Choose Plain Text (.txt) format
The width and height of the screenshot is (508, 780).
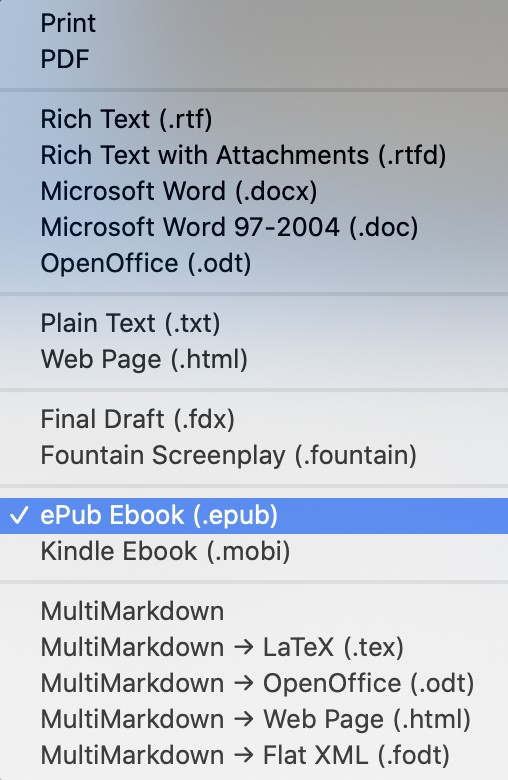(254, 323)
